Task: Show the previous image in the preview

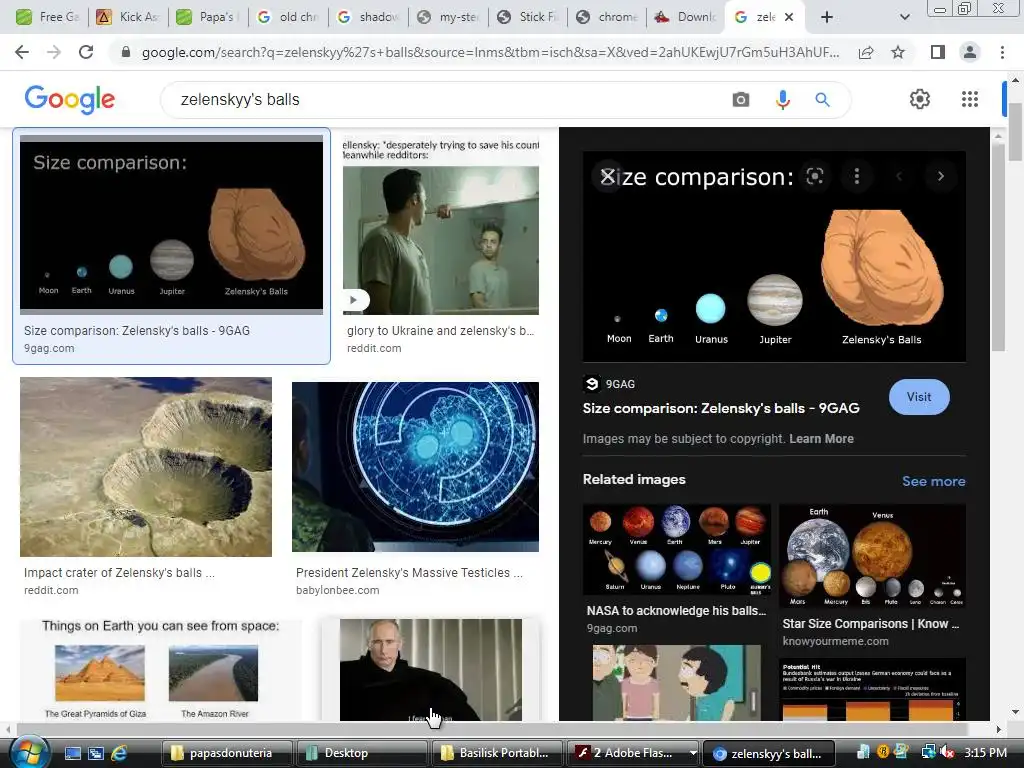Action: tap(899, 176)
